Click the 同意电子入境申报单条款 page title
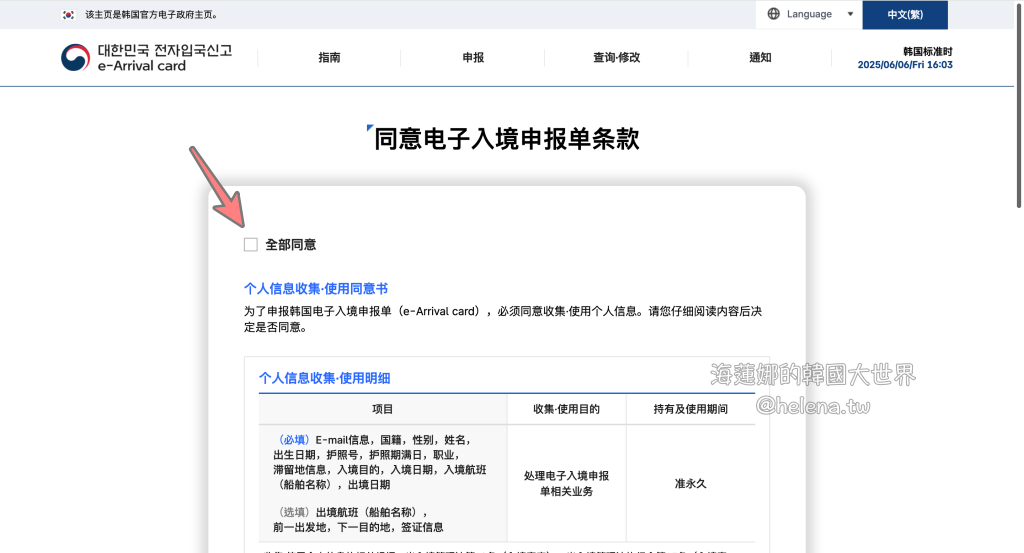The height and width of the screenshot is (553, 1024). [x=506, y=139]
